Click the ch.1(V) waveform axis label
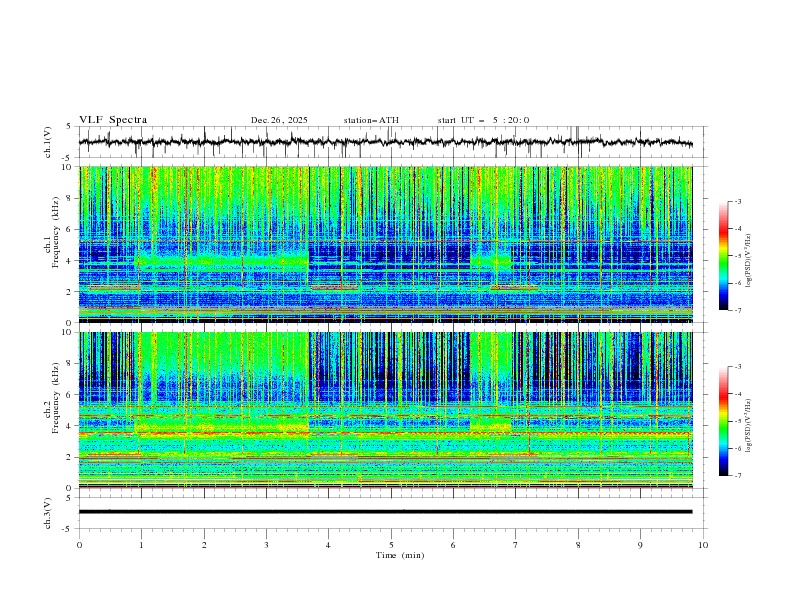 [x=49, y=142]
